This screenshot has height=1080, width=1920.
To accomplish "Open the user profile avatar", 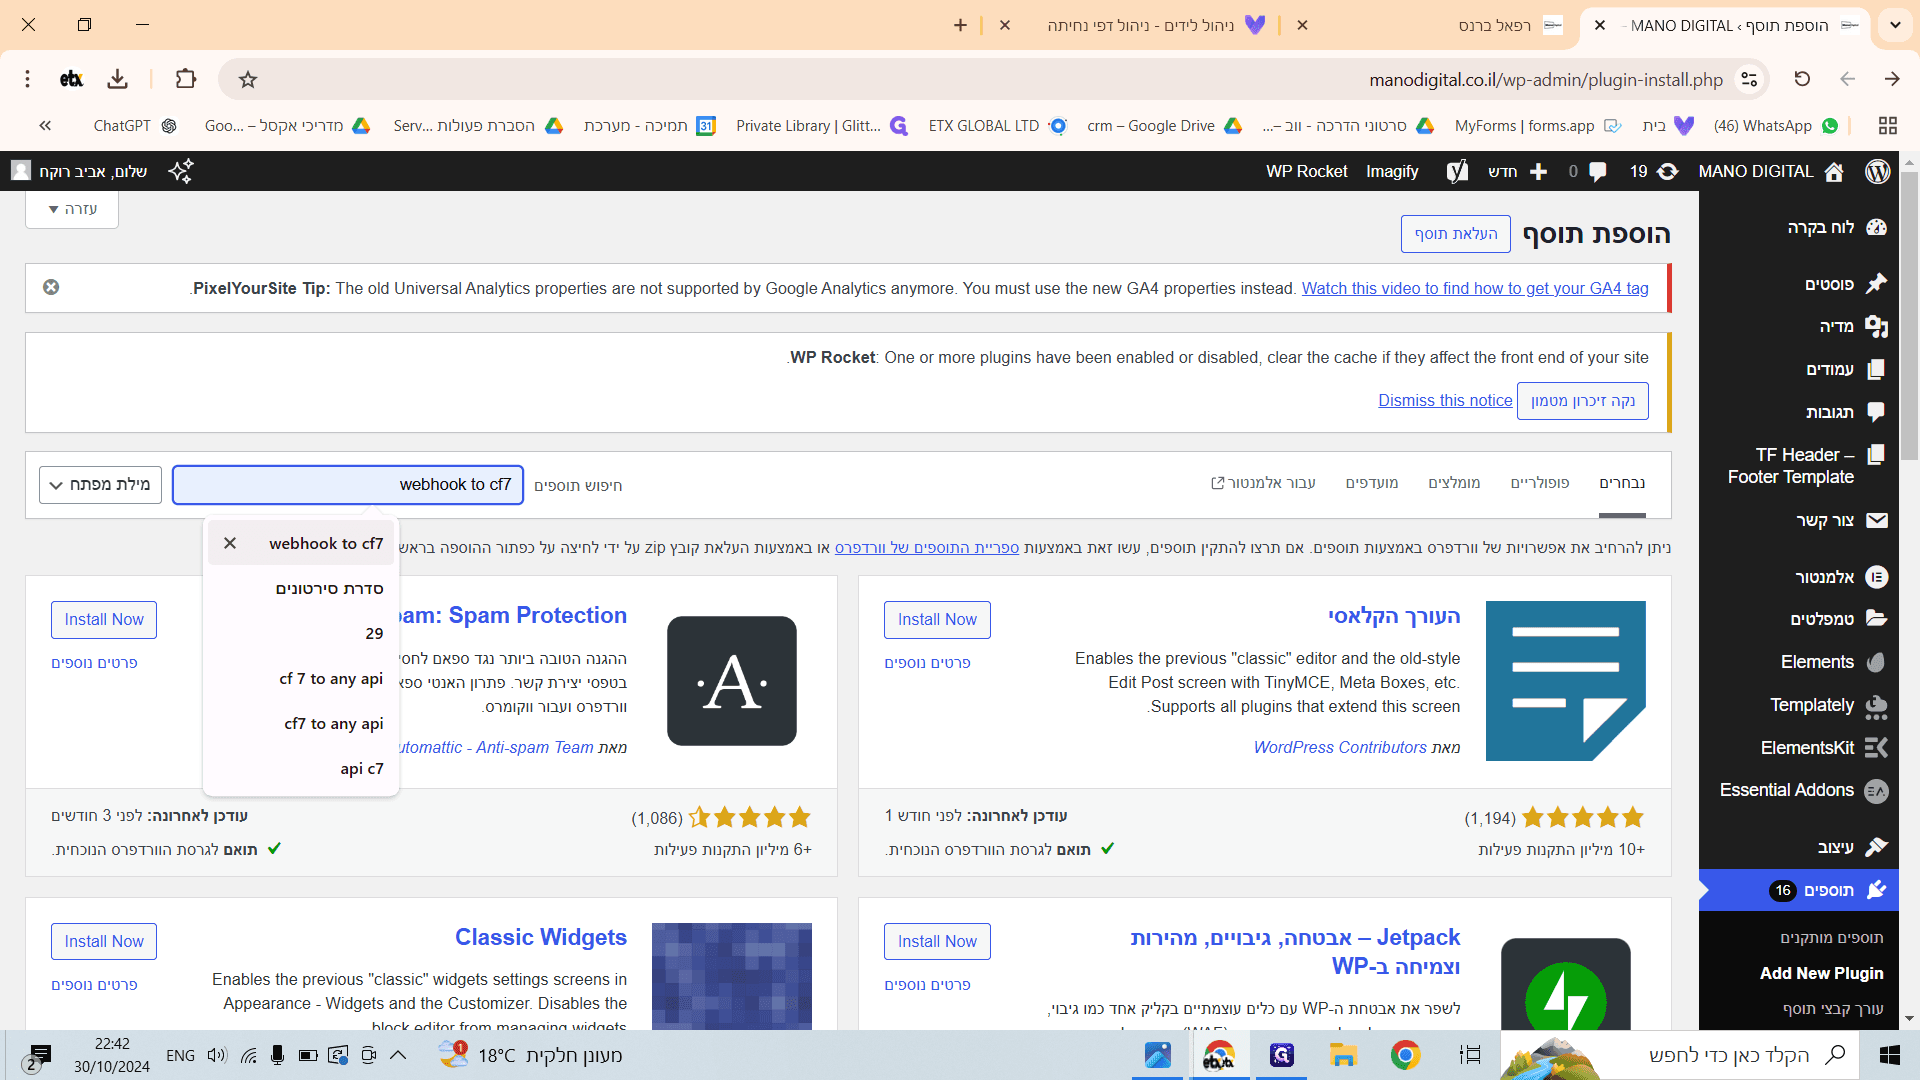I will pos(21,171).
